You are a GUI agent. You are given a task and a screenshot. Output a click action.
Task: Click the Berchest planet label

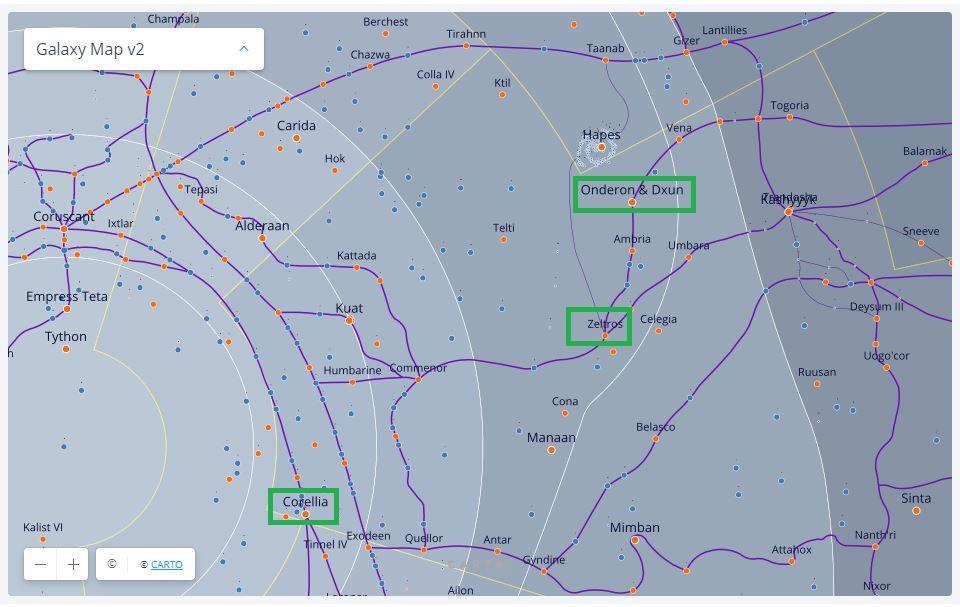pos(385,21)
